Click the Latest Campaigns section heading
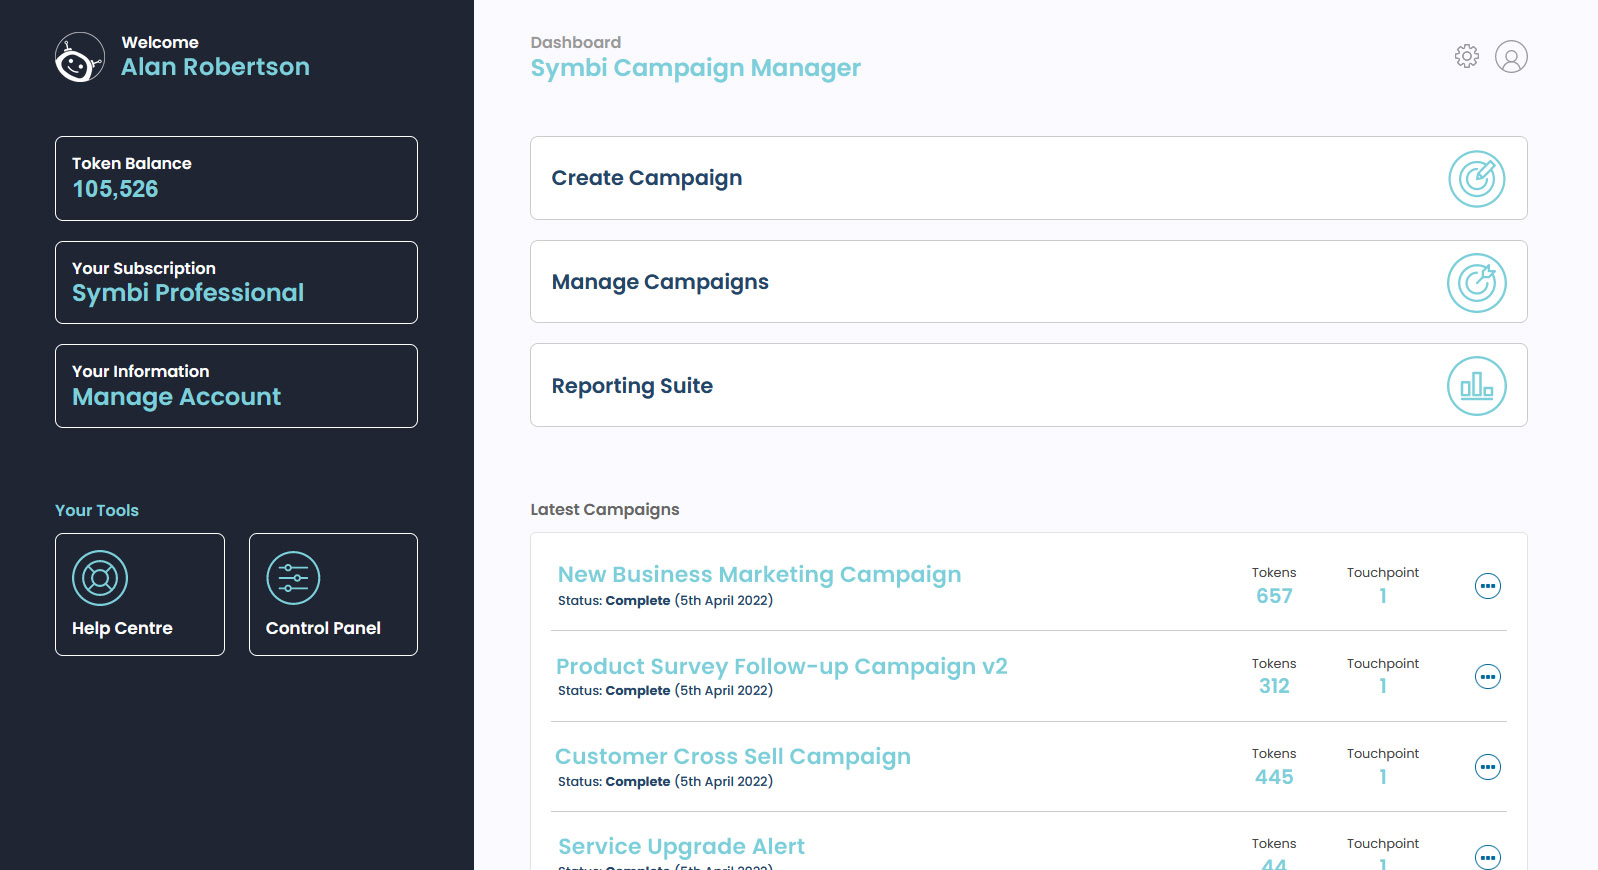Image resolution: width=1598 pixels, height=870 pixels. (x=604, y=509)
